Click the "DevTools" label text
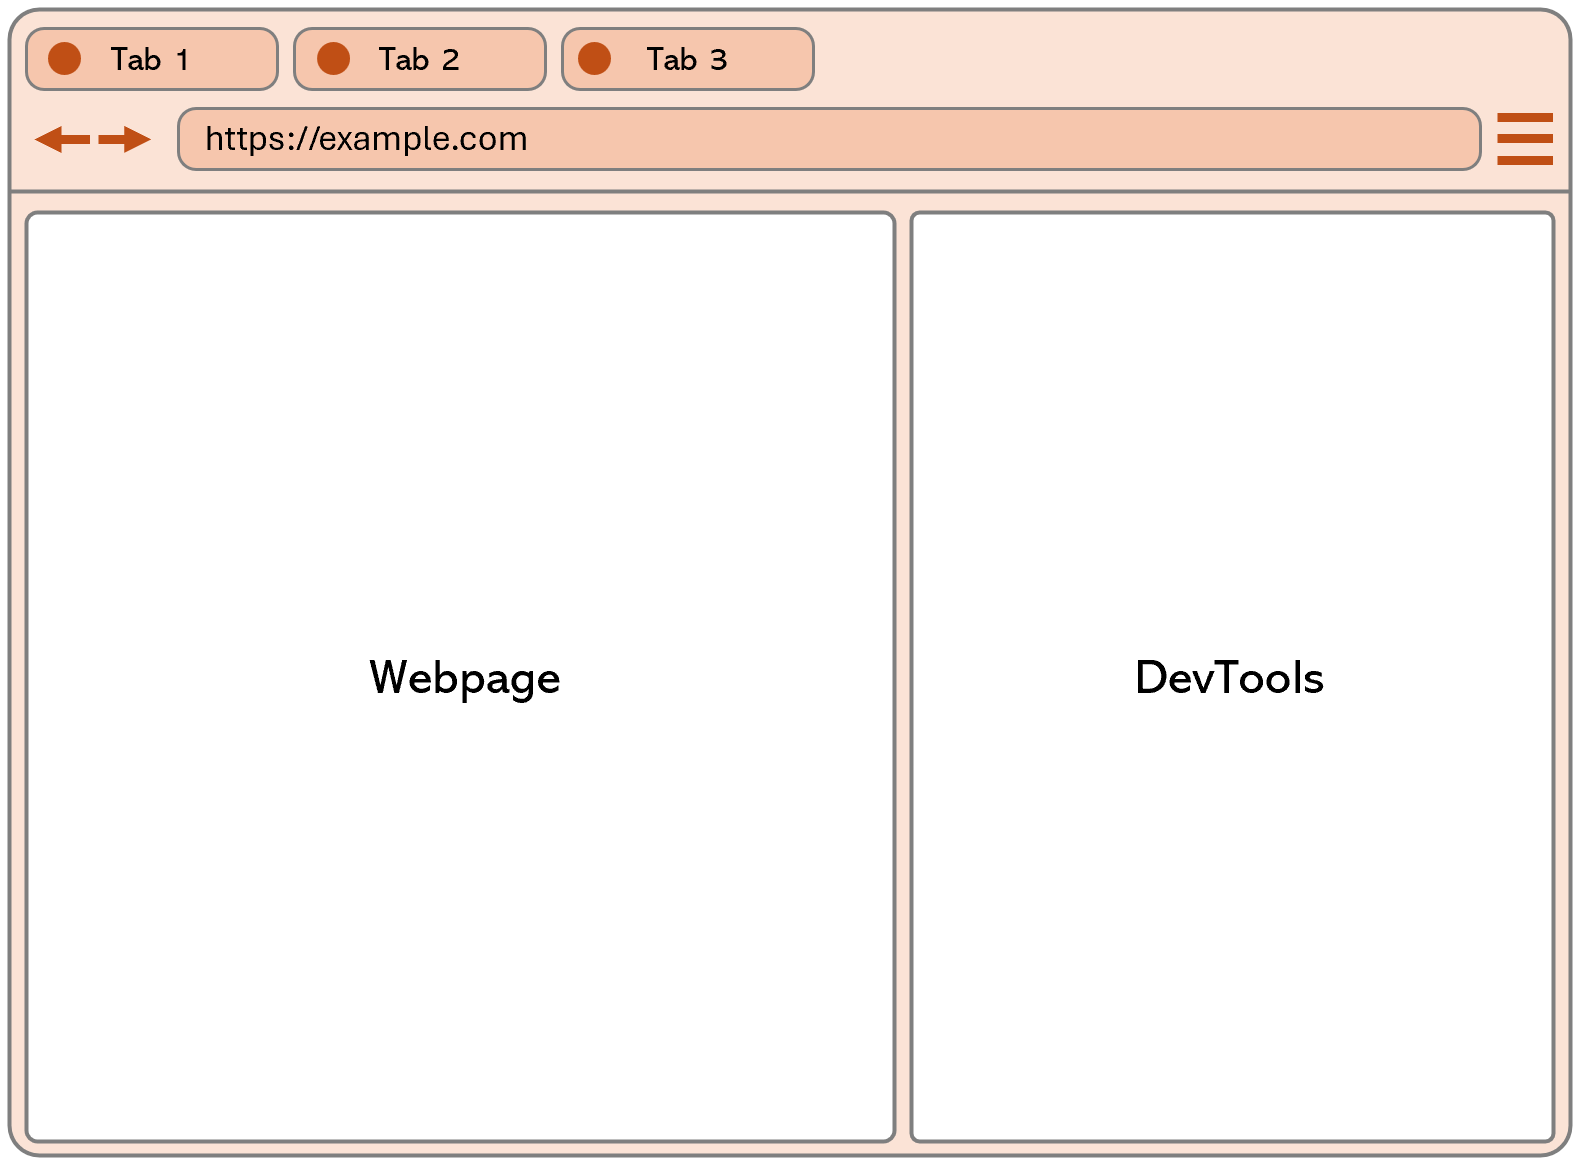Image resolution: width=1578 pixels, height=1164 pixels. tap(1229, 678)
